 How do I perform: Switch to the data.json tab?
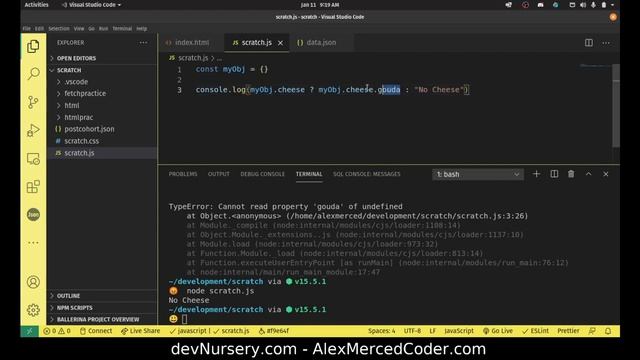pos(321,42)
